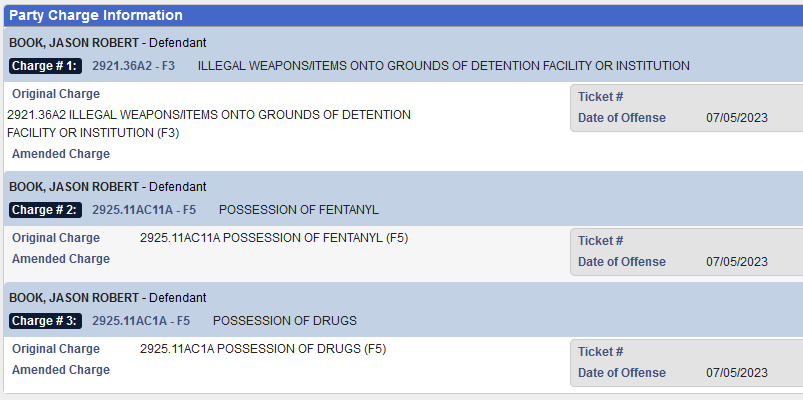Image resolution: width=803 pixels, height=400 pixels.
Task: Click Original Charge text for fentanyl charge
Action: click(274, 238)
